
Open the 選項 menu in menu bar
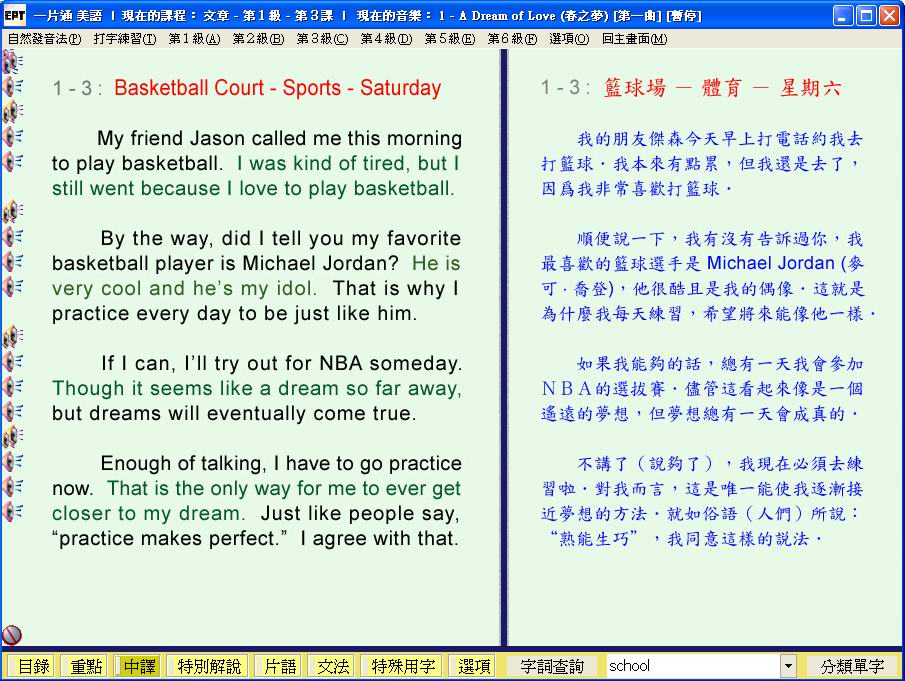[x=569, y=39]
